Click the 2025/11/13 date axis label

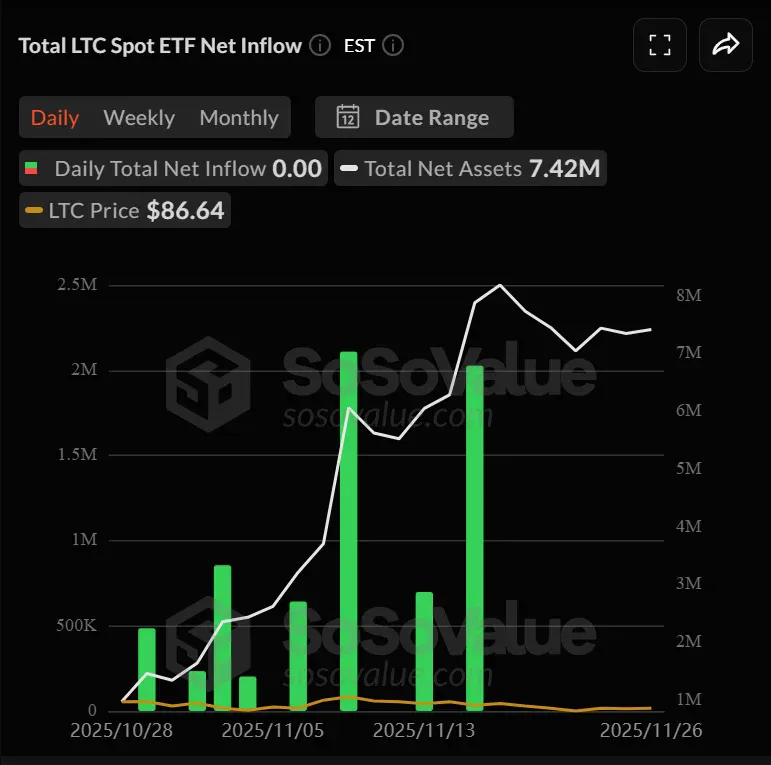tap(424, 731)
